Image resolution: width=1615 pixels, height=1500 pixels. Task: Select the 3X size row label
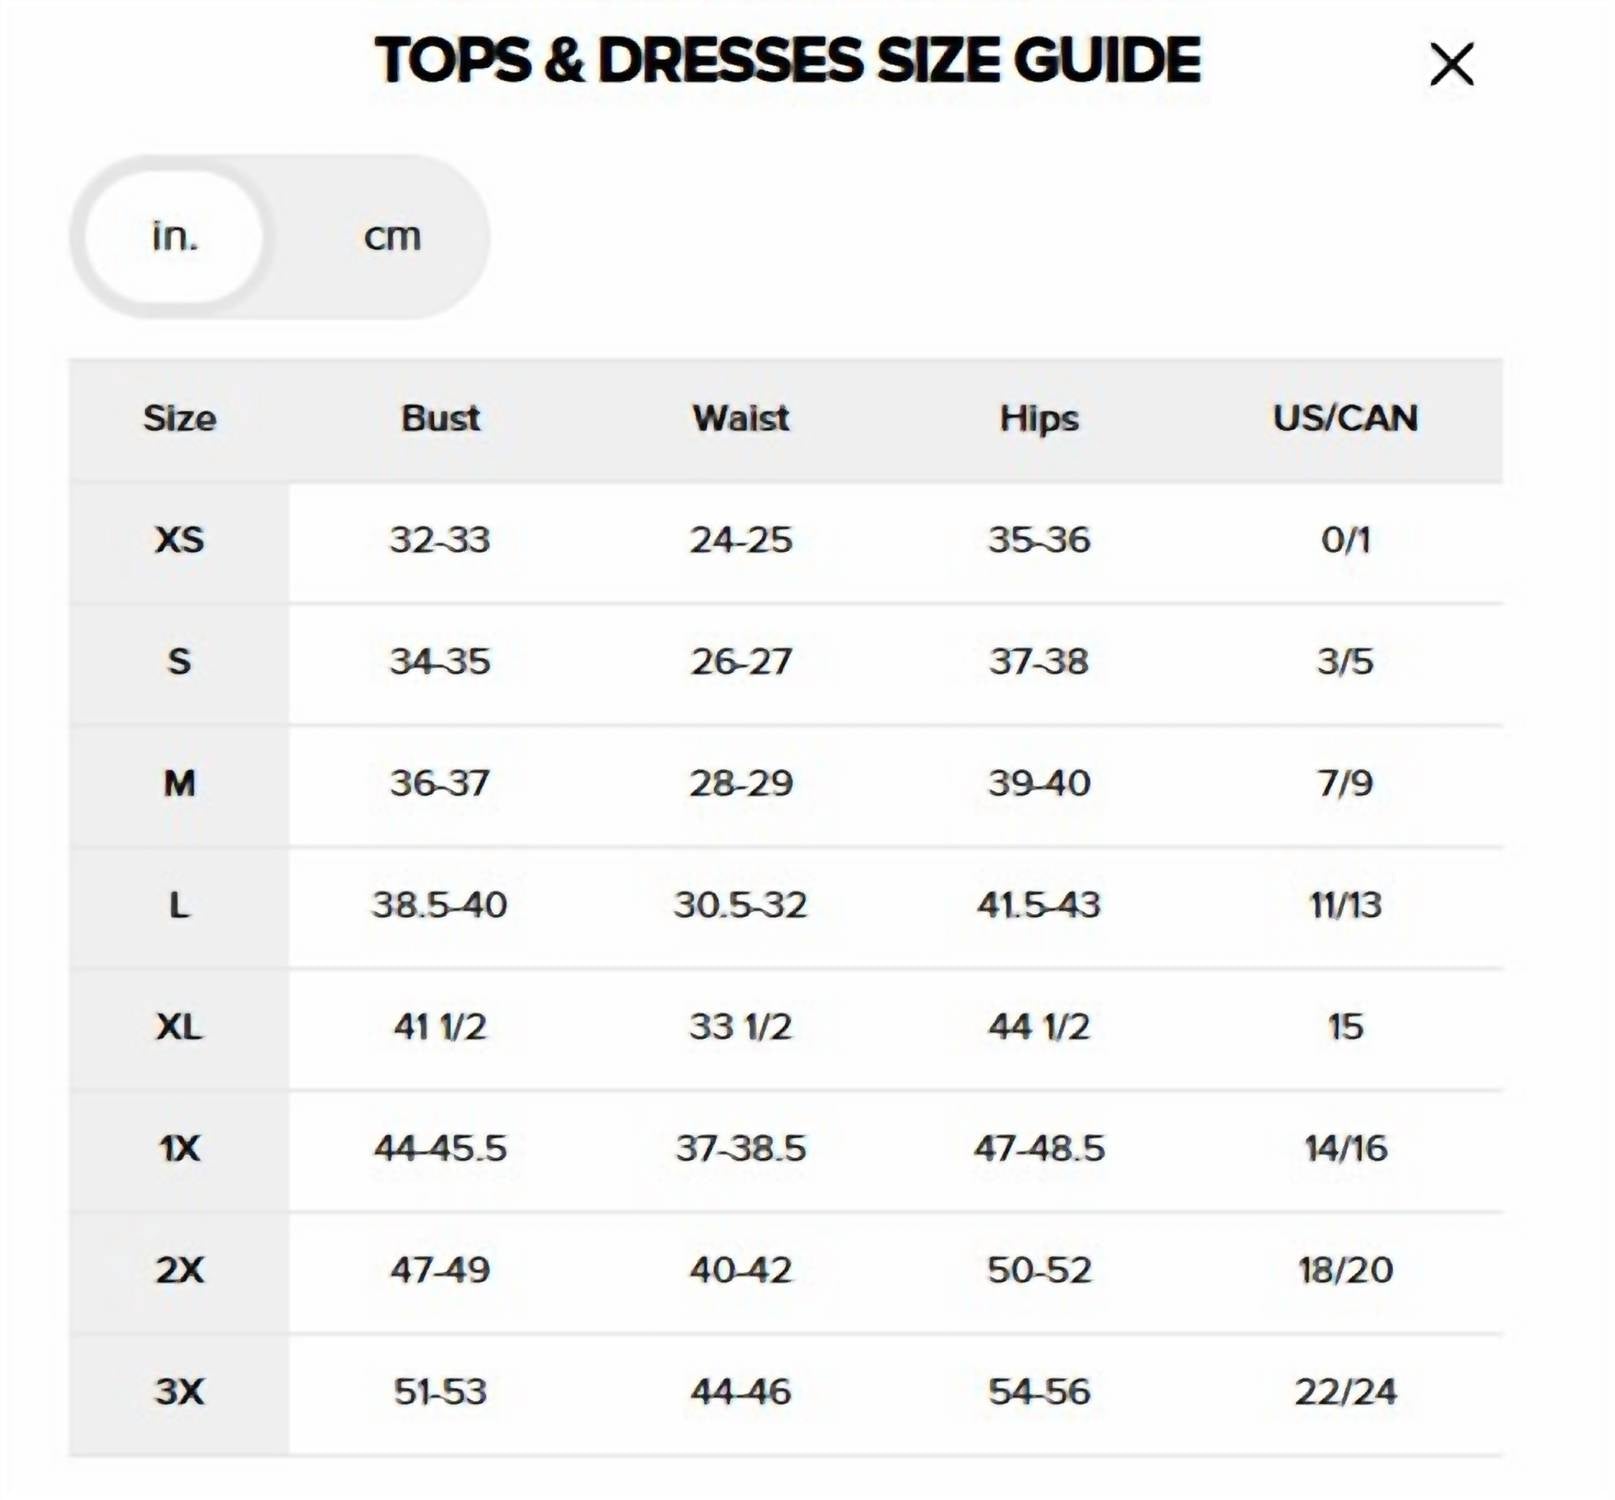coord(180,1391)
